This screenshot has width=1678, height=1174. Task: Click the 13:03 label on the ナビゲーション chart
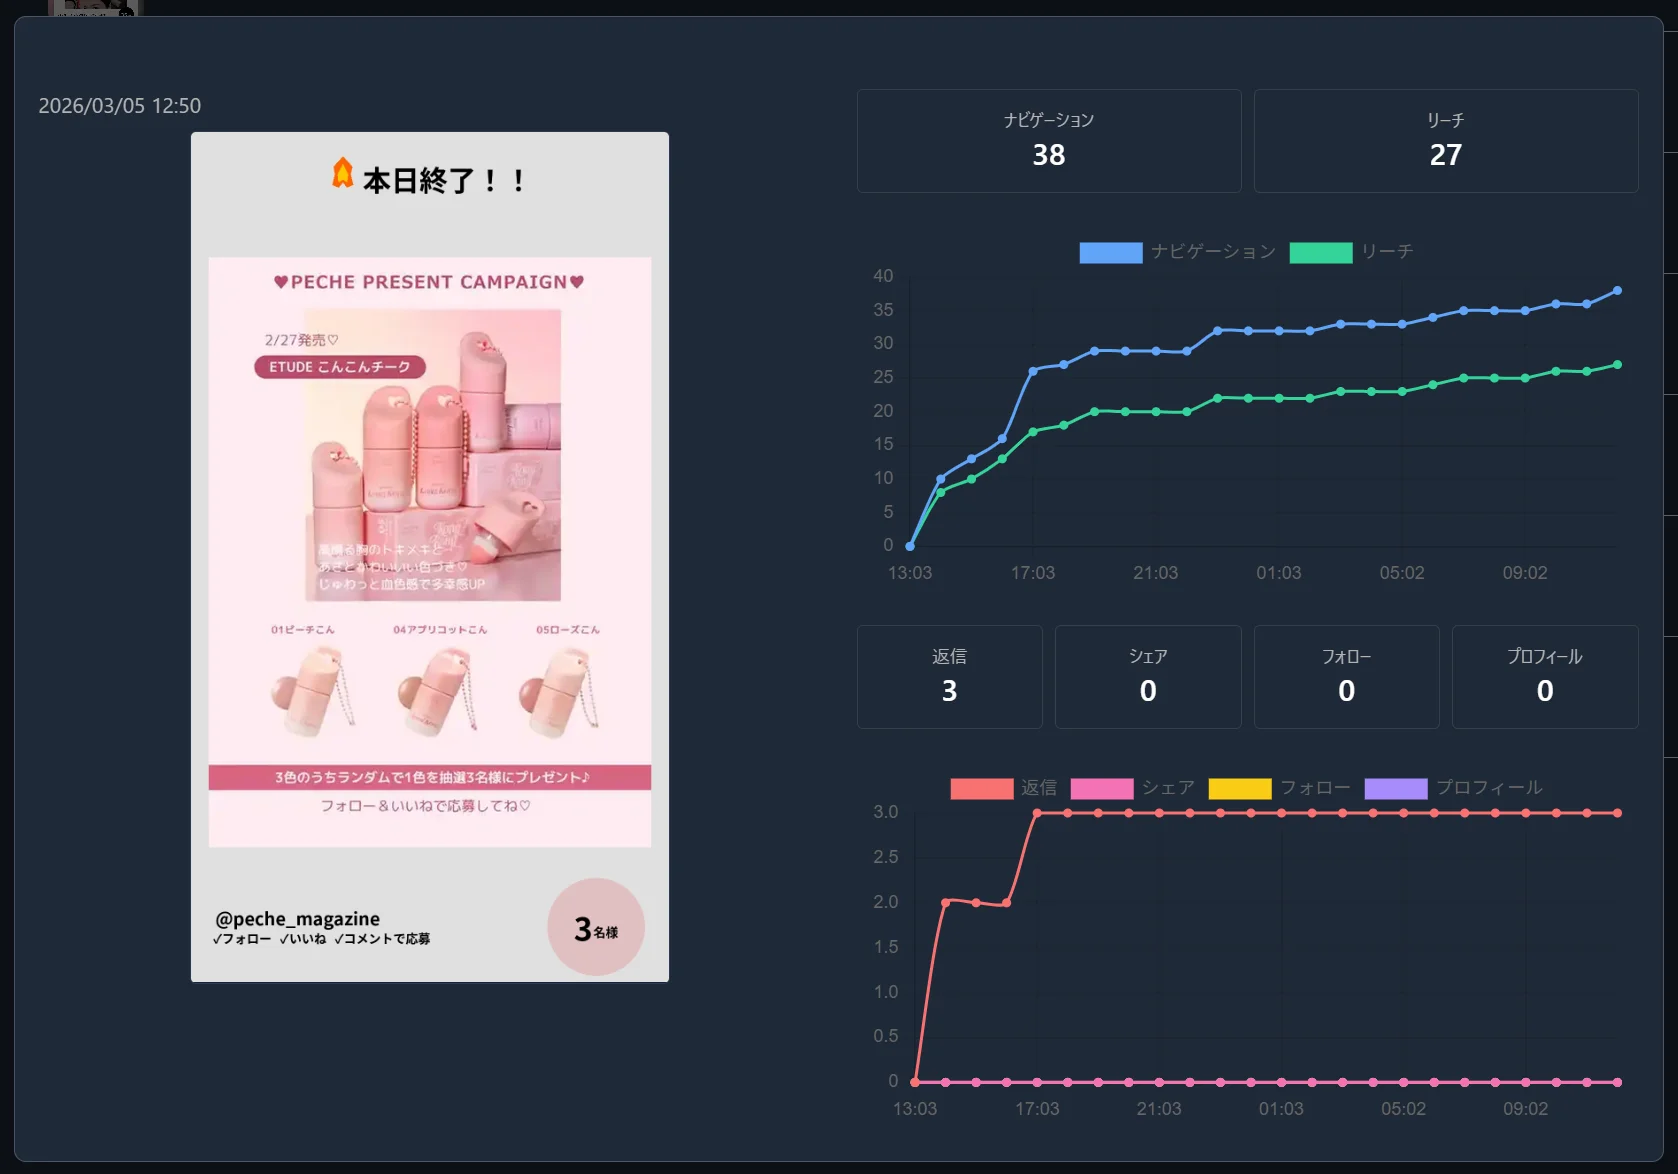coord(910,573)
